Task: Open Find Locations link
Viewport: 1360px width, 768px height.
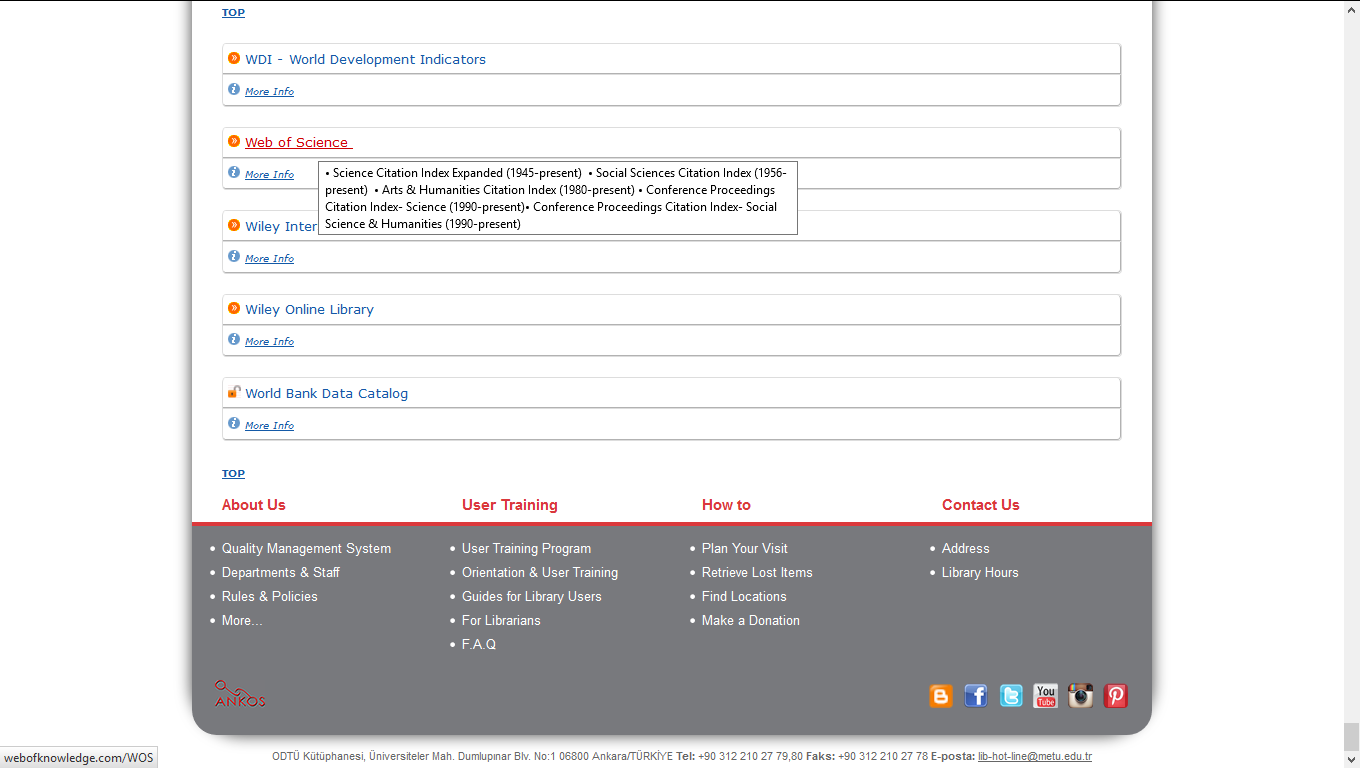Action: point(744,597)
